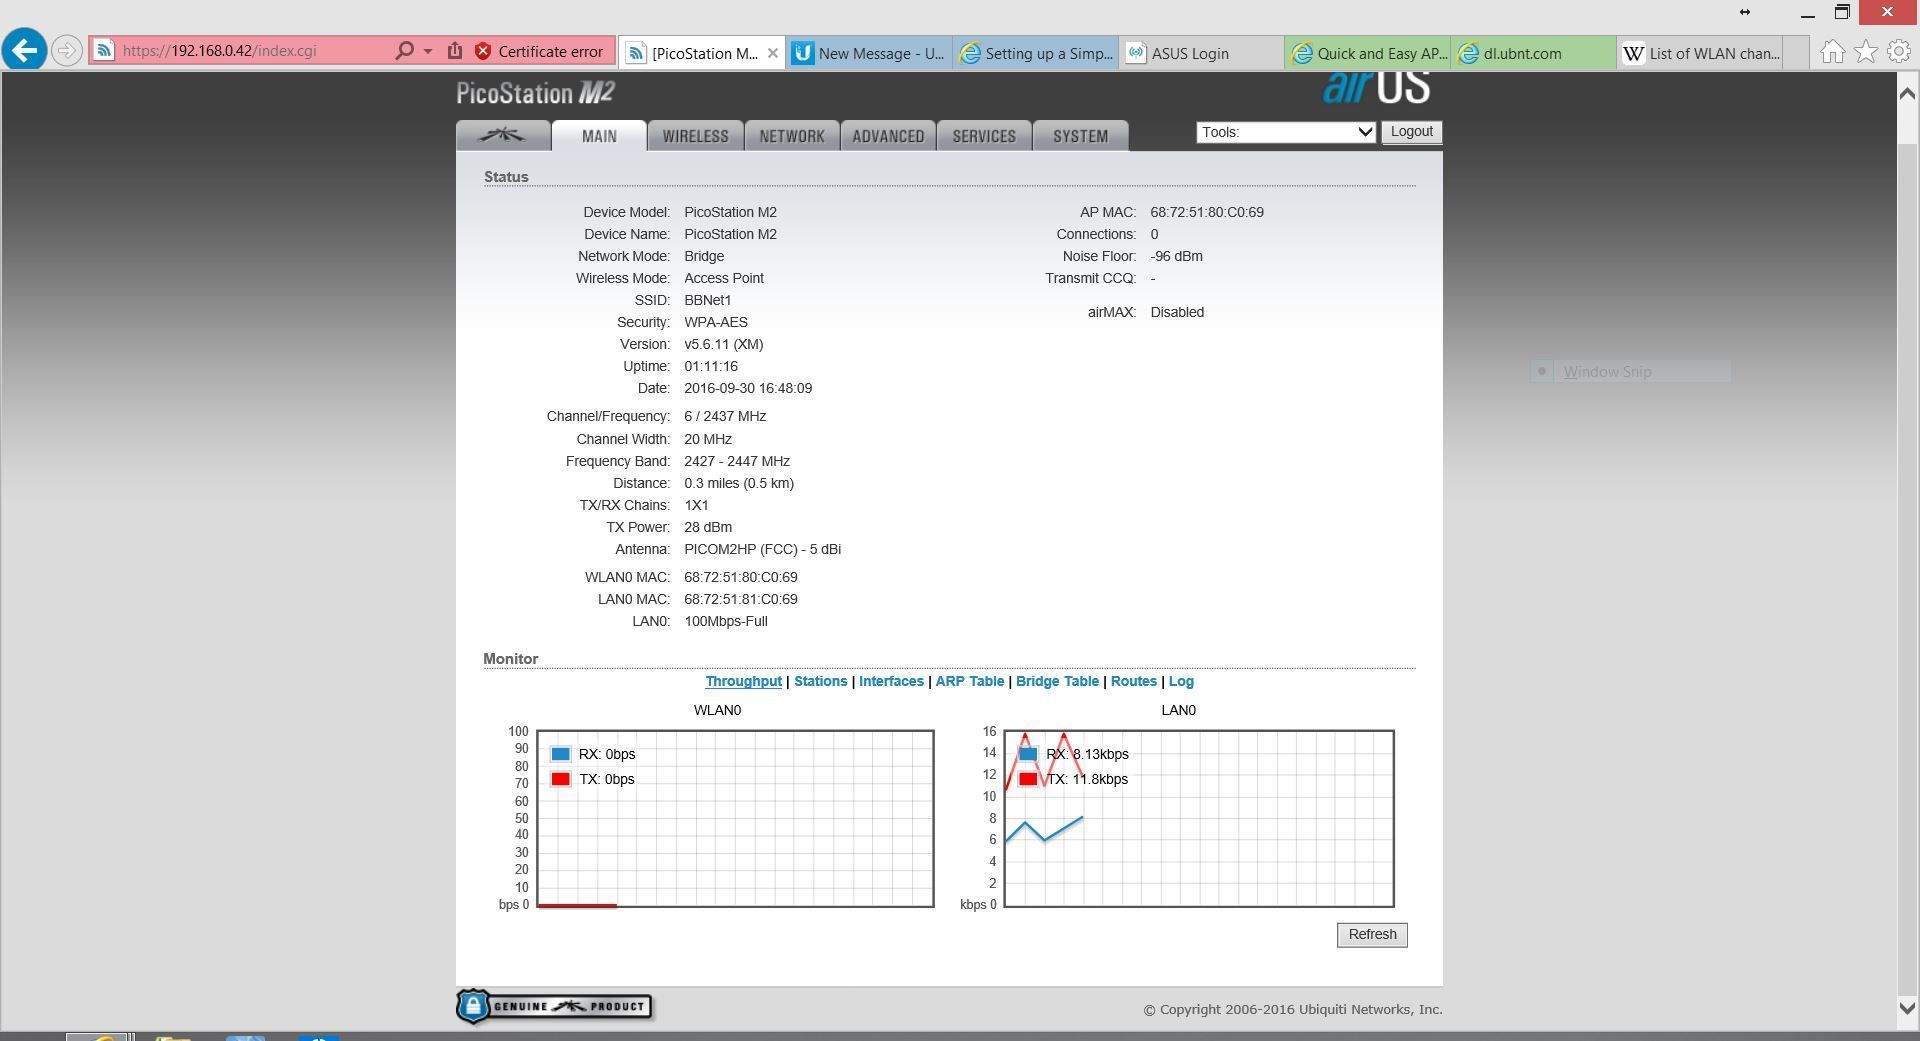
Task: Click the PicoStation M2 header logo
Action: coord(535,93)
